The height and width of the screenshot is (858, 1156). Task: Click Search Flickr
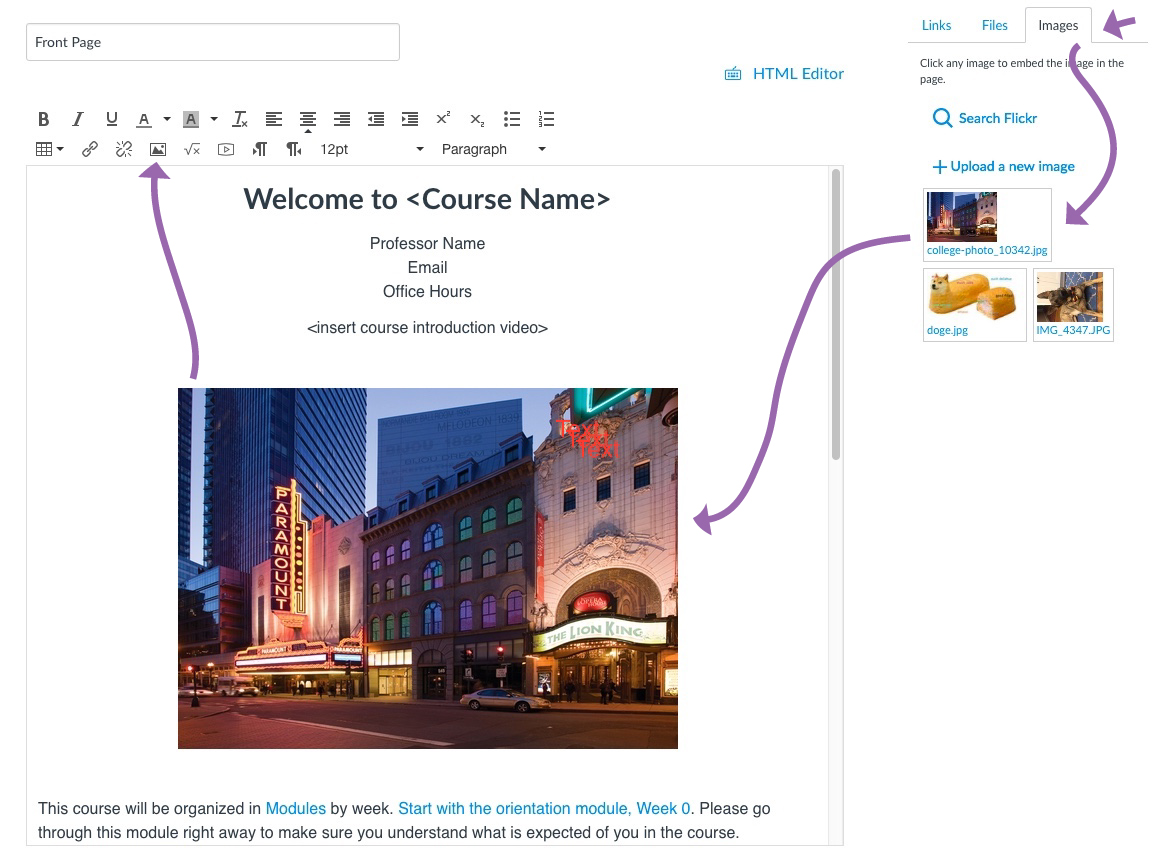[x=985, y=118]
